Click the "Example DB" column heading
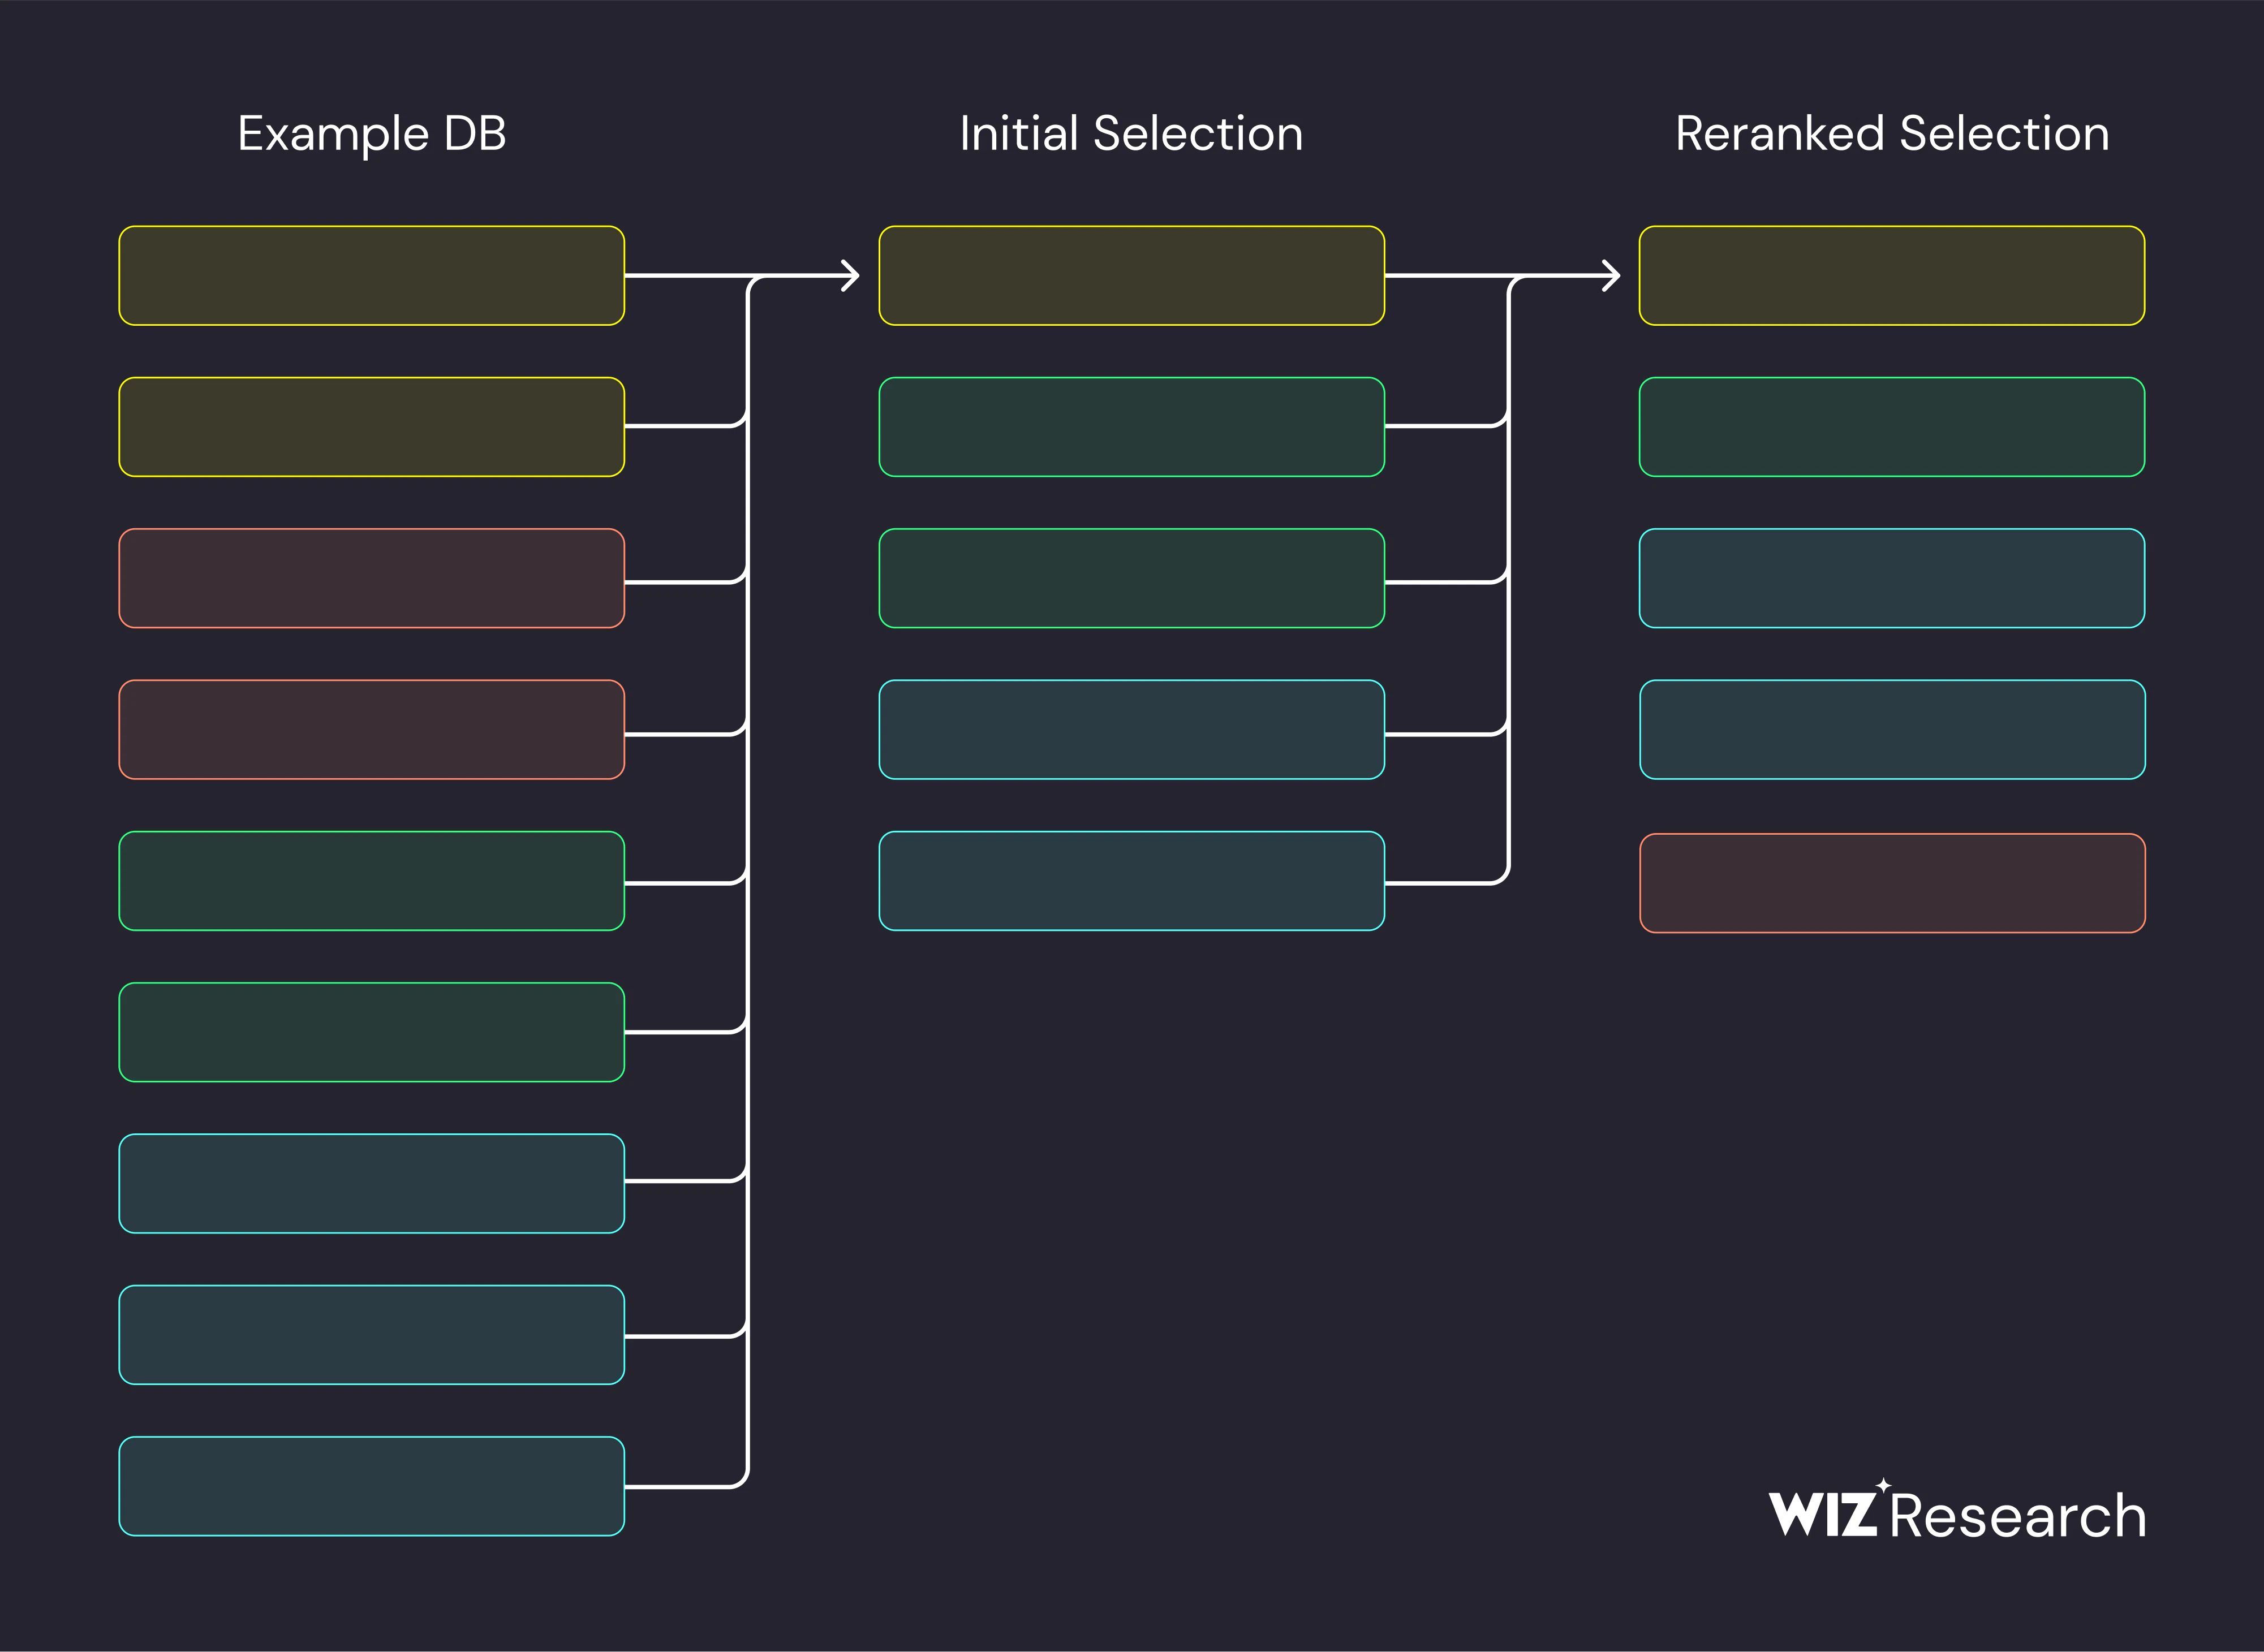Image resolution: width=2264 pixels, height=1652 pixels. pyautogui.click(x=372, y=134)
